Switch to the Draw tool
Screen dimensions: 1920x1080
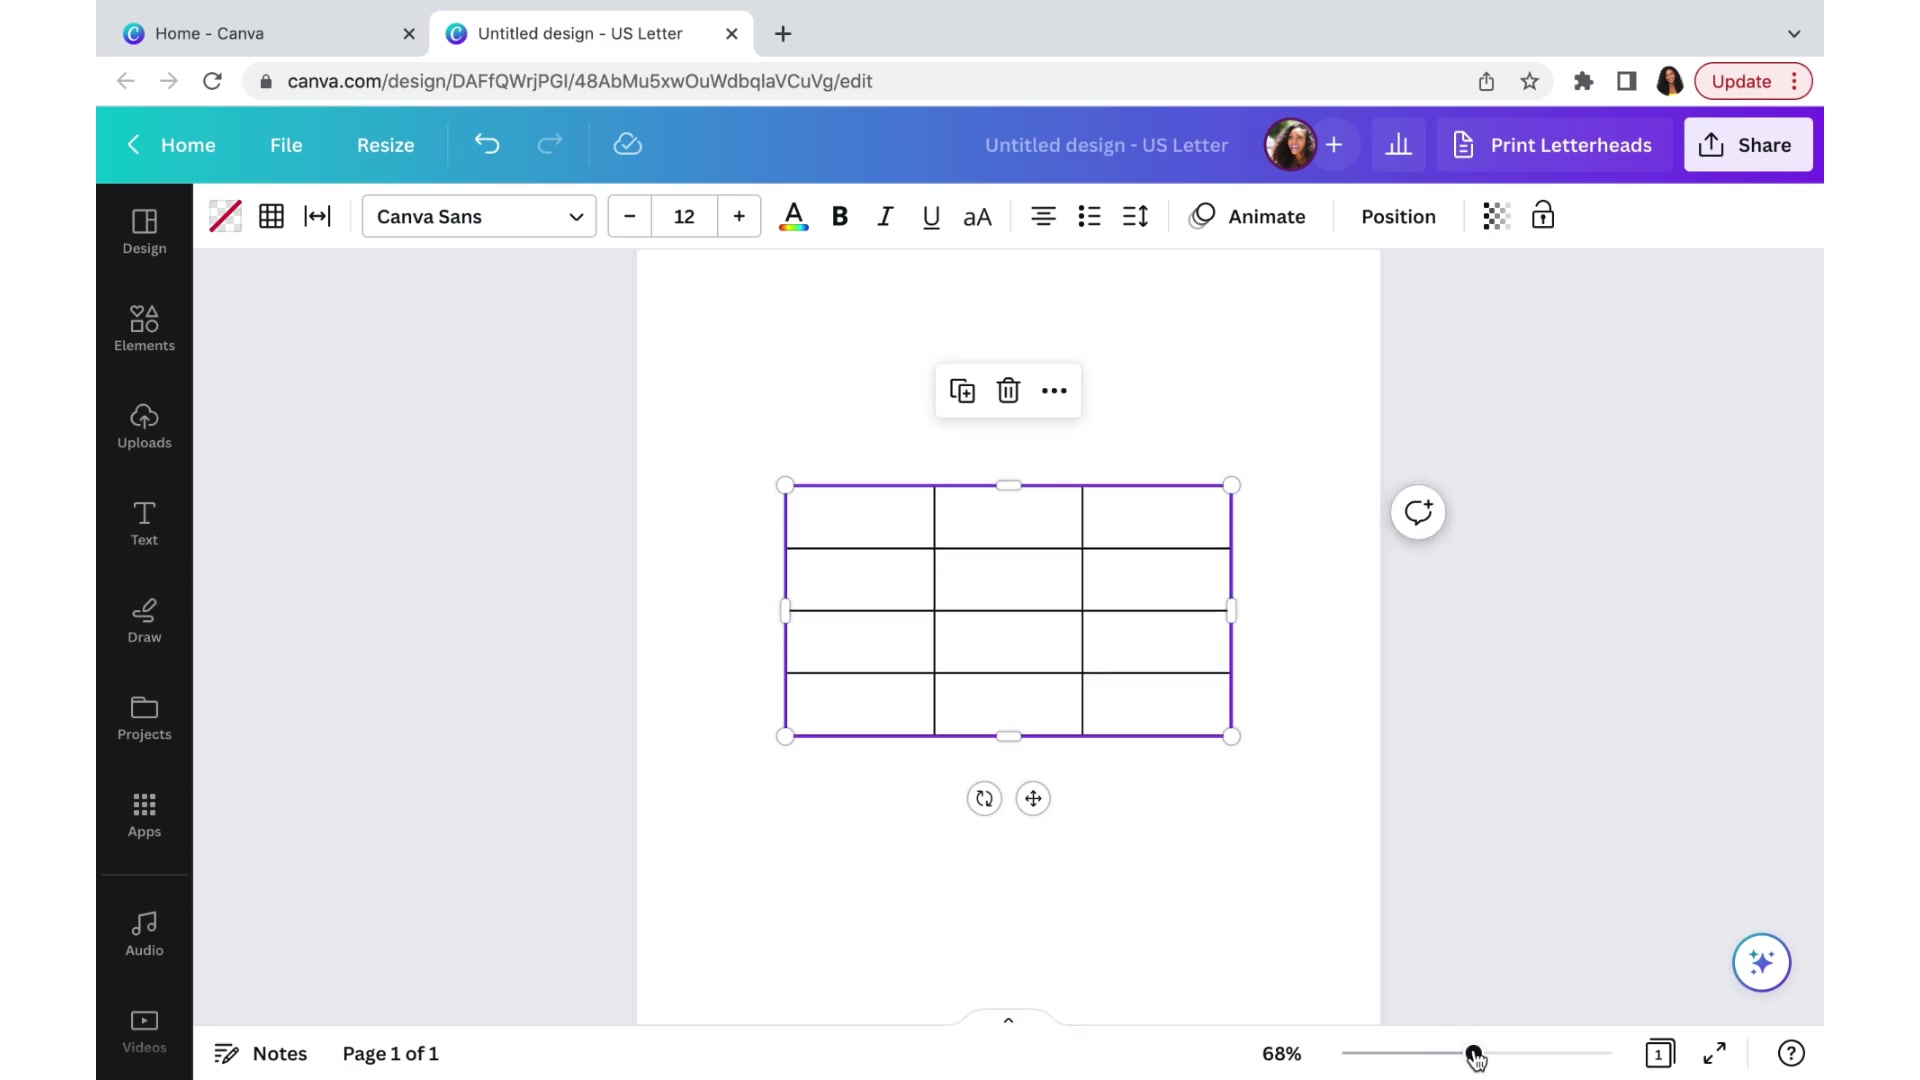143,620
